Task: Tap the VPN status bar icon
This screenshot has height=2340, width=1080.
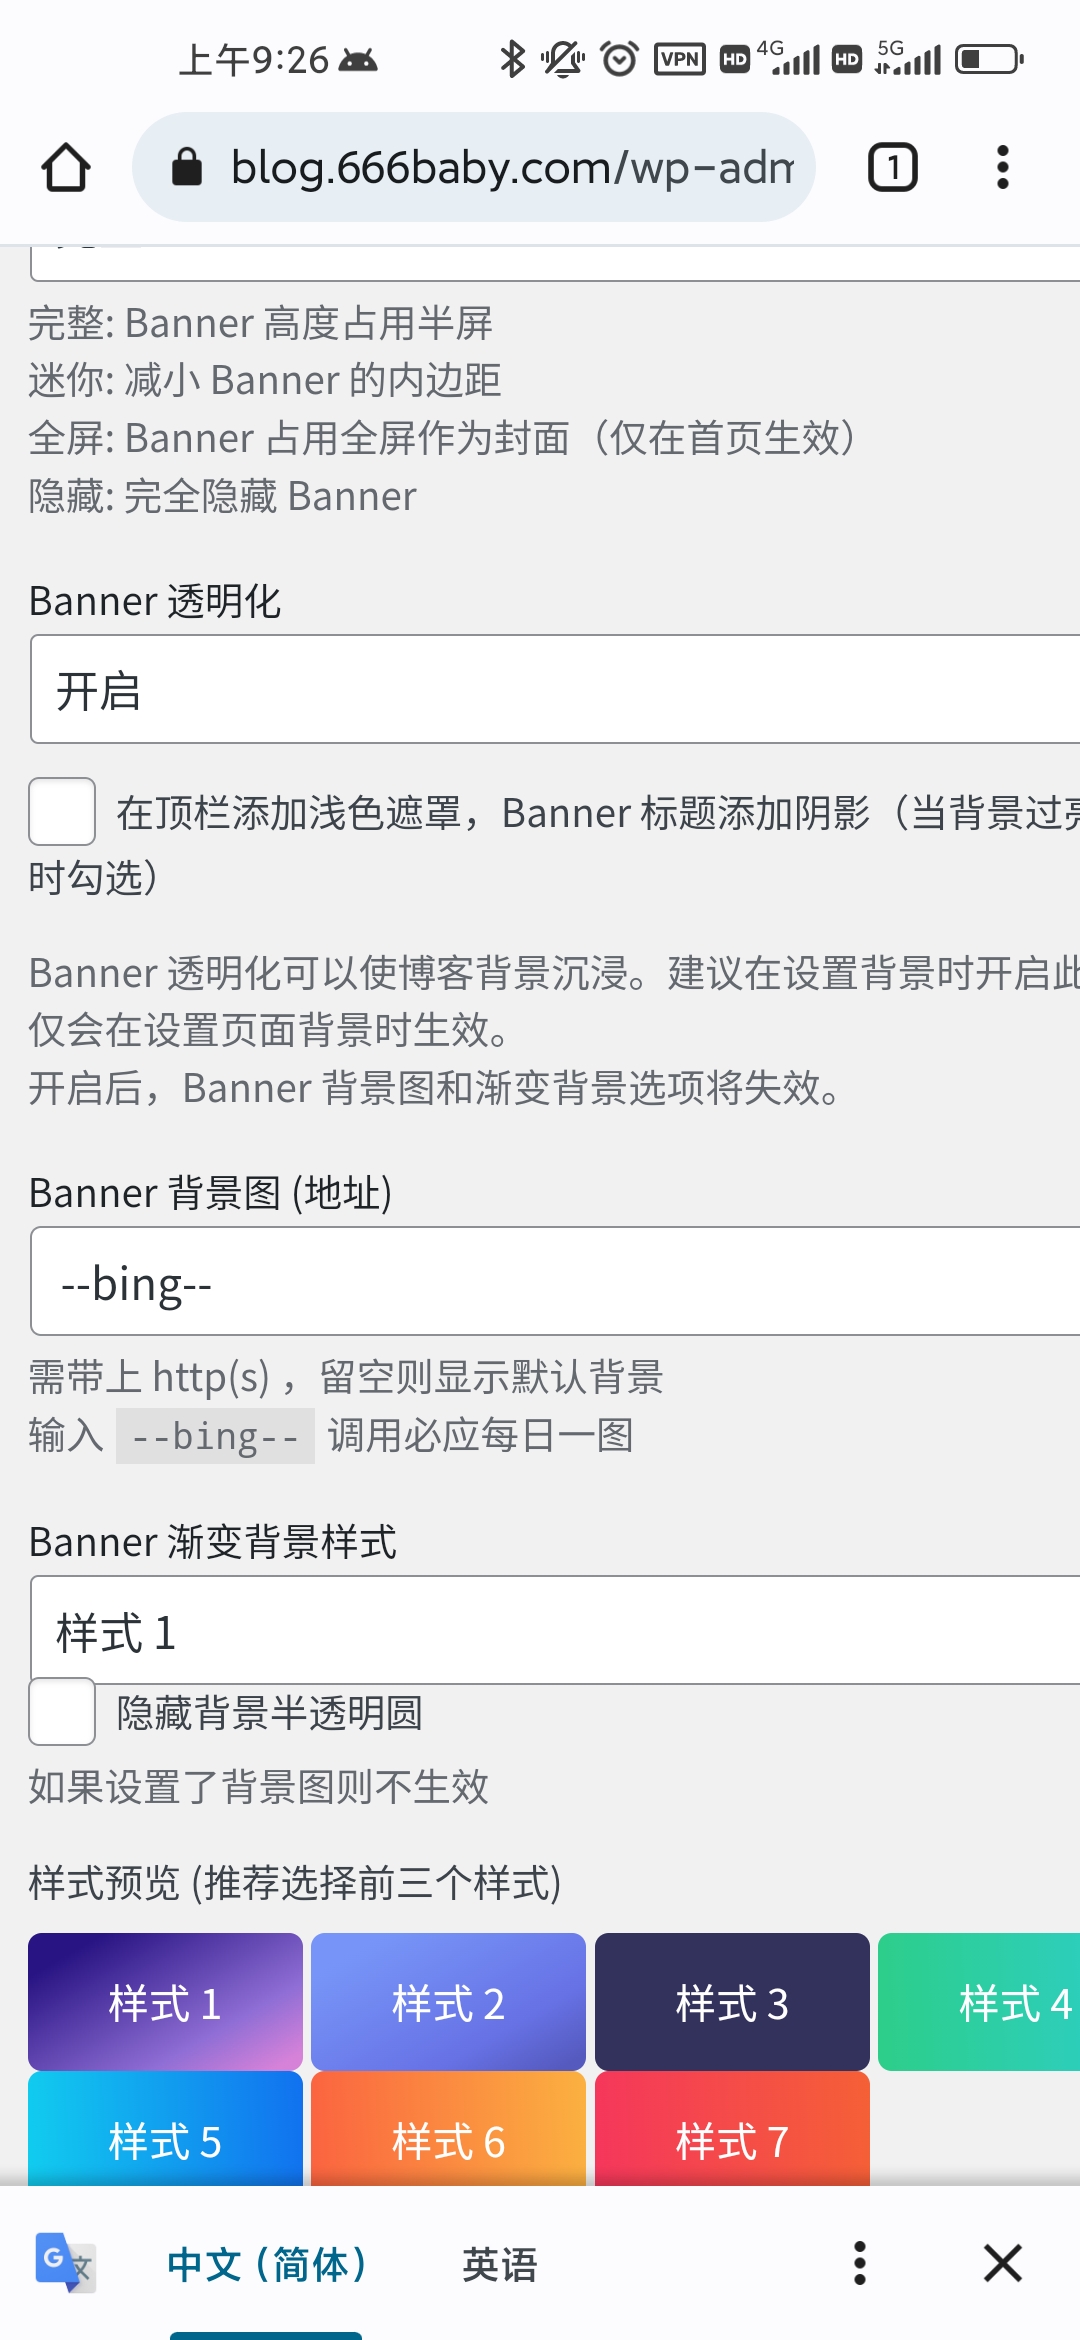Action: coord(678,60)
